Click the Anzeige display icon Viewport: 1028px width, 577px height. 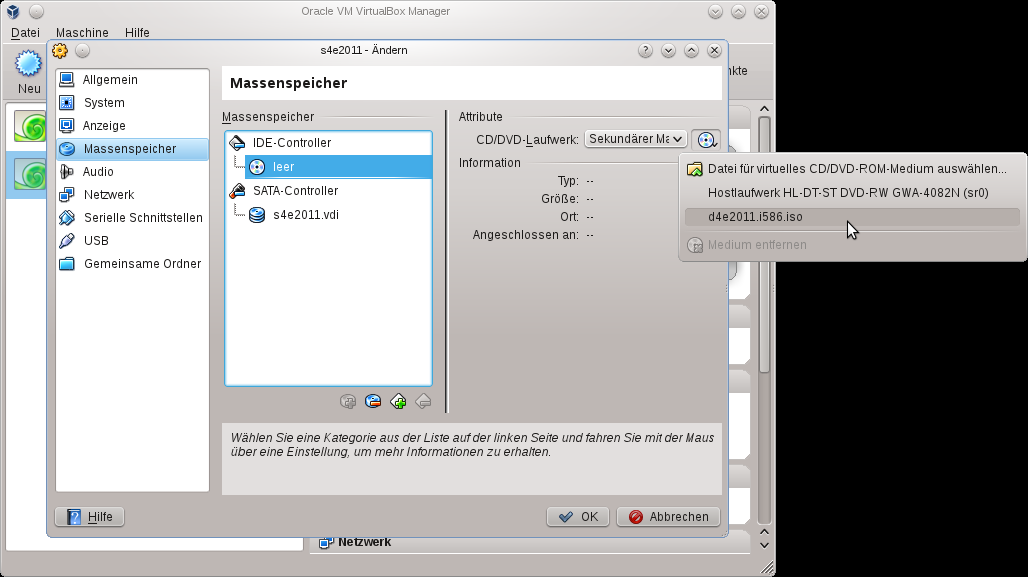67,125
